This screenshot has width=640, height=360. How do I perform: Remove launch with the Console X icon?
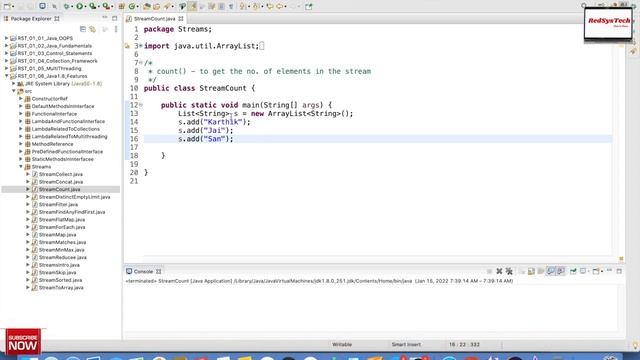coord(499,271)
